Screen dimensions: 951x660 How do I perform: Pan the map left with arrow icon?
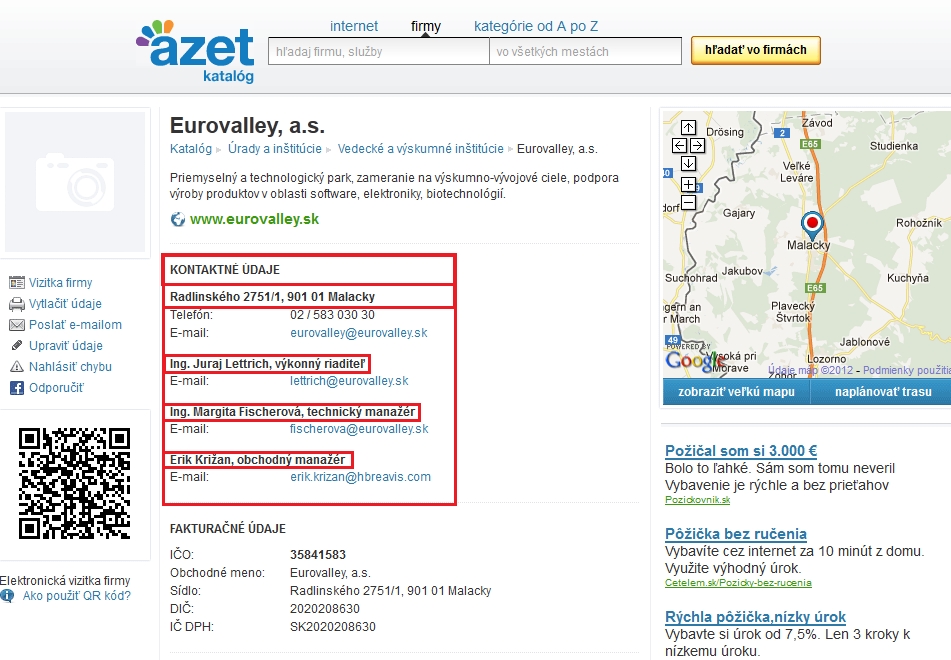[x=680, y=146]
